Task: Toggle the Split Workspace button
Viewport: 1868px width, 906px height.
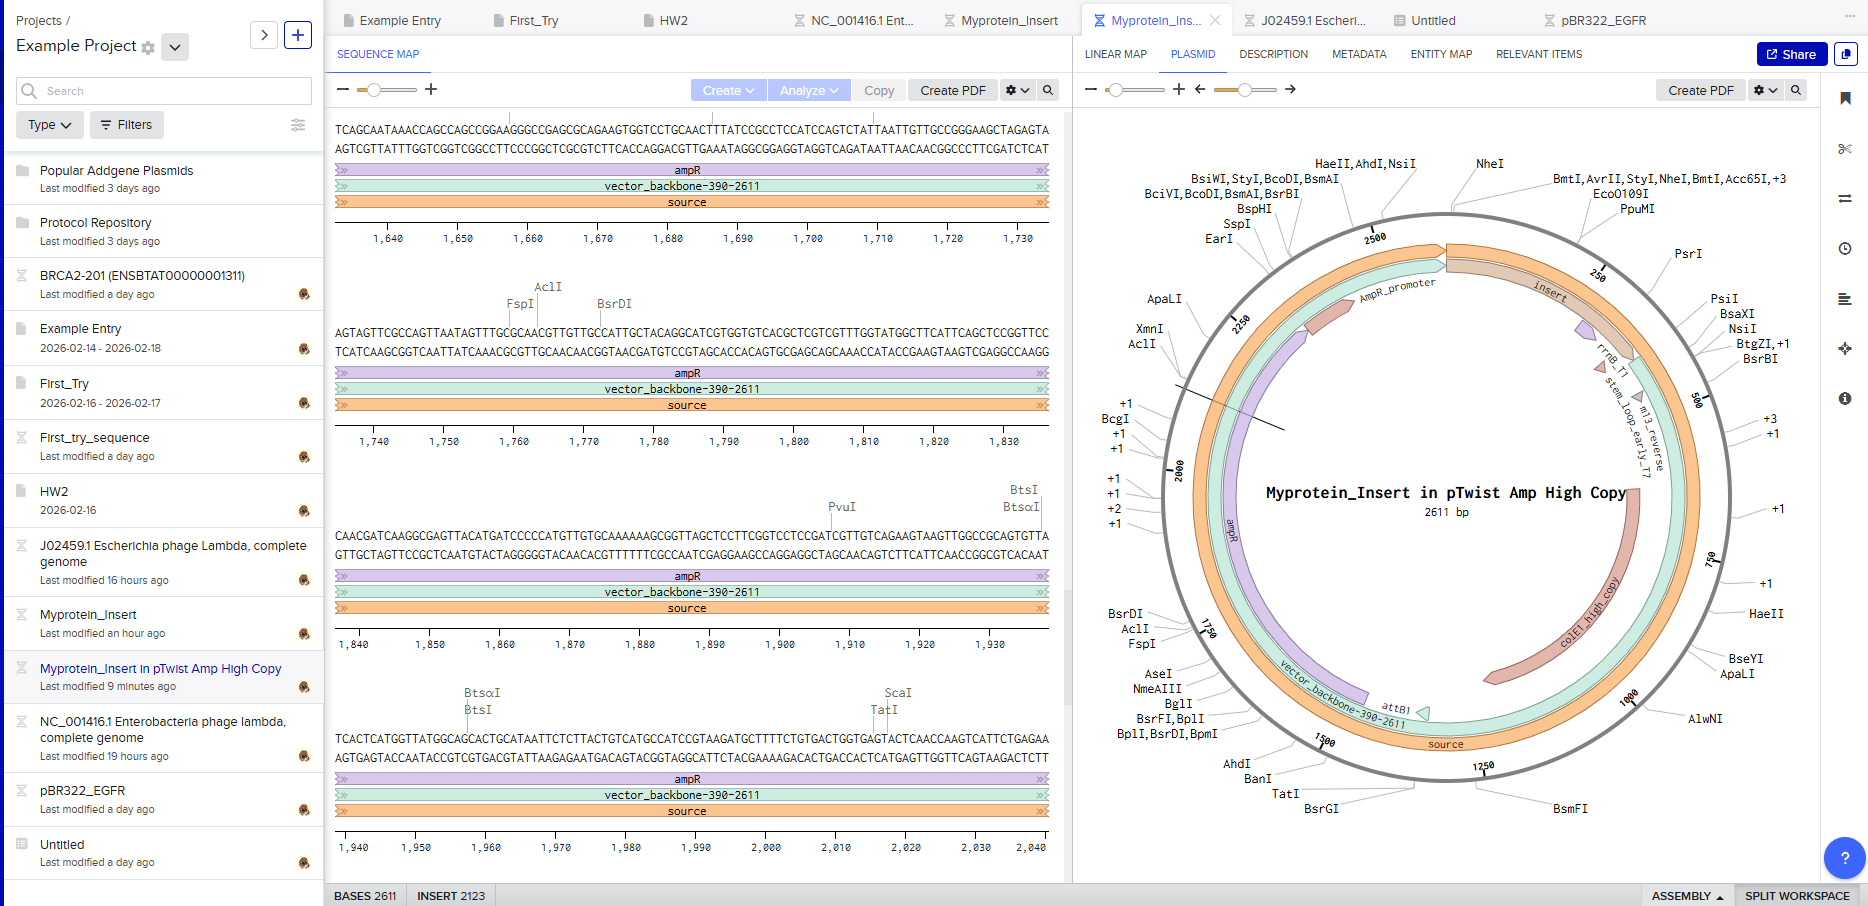Action: coord(1797,896)
